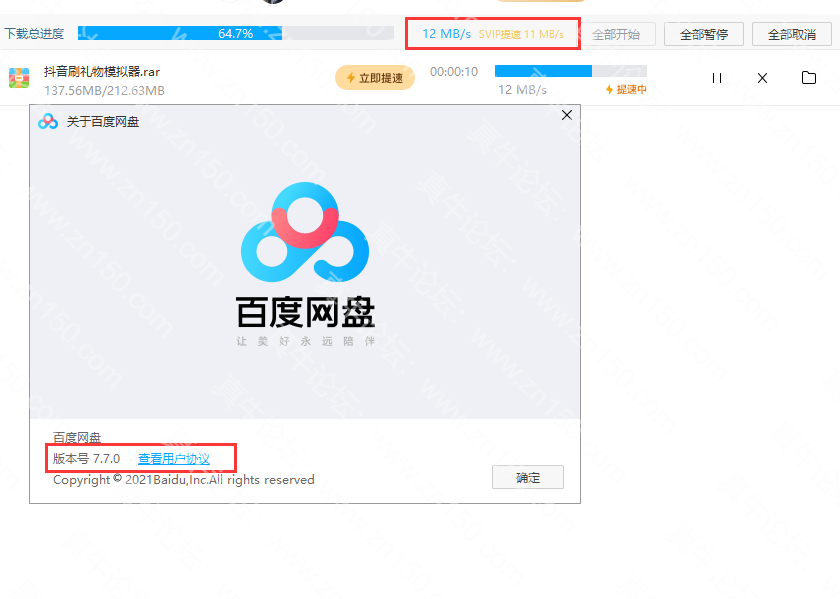Click the 提速中 status label
The image size is (840, 599).
point(626,89)
